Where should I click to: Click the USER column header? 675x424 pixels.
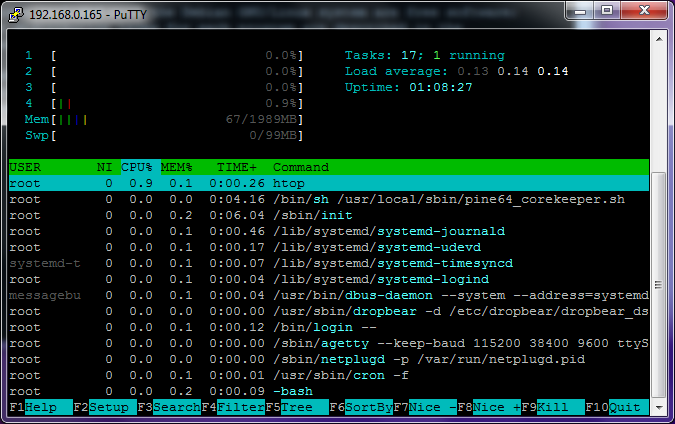click(26, 167)
